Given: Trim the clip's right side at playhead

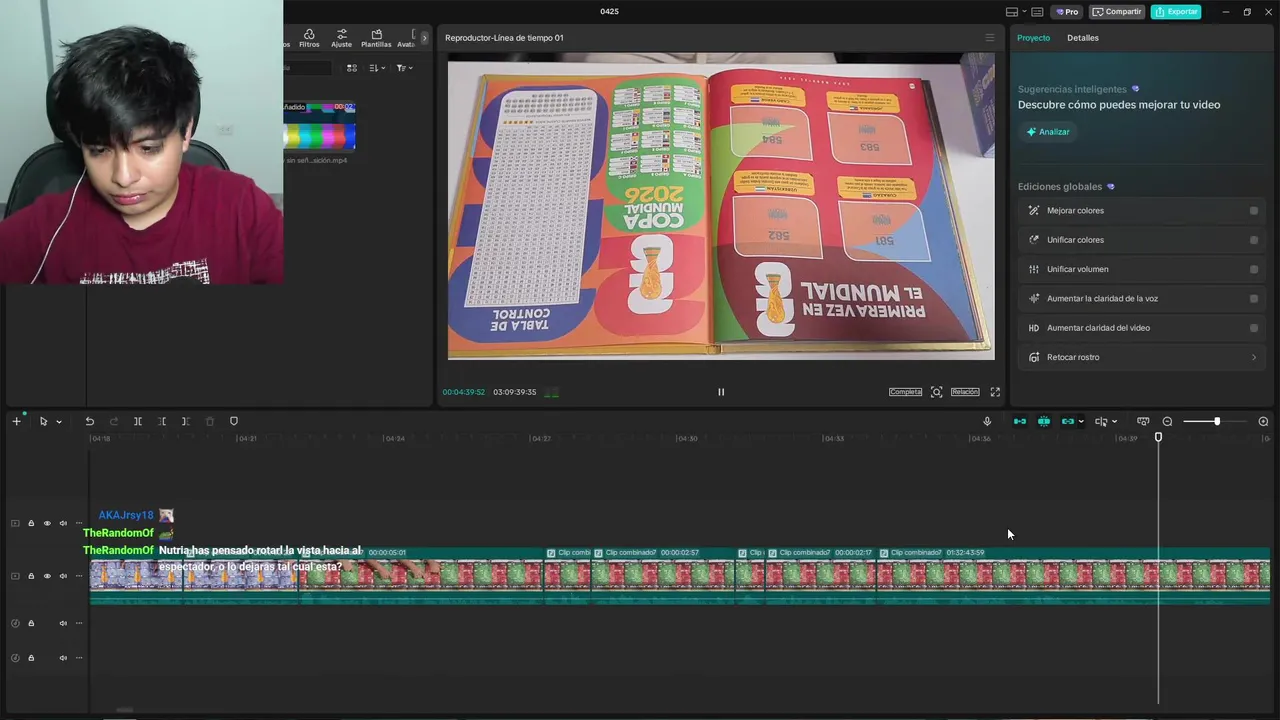Looking at the screenshot, I should [186, 421].
